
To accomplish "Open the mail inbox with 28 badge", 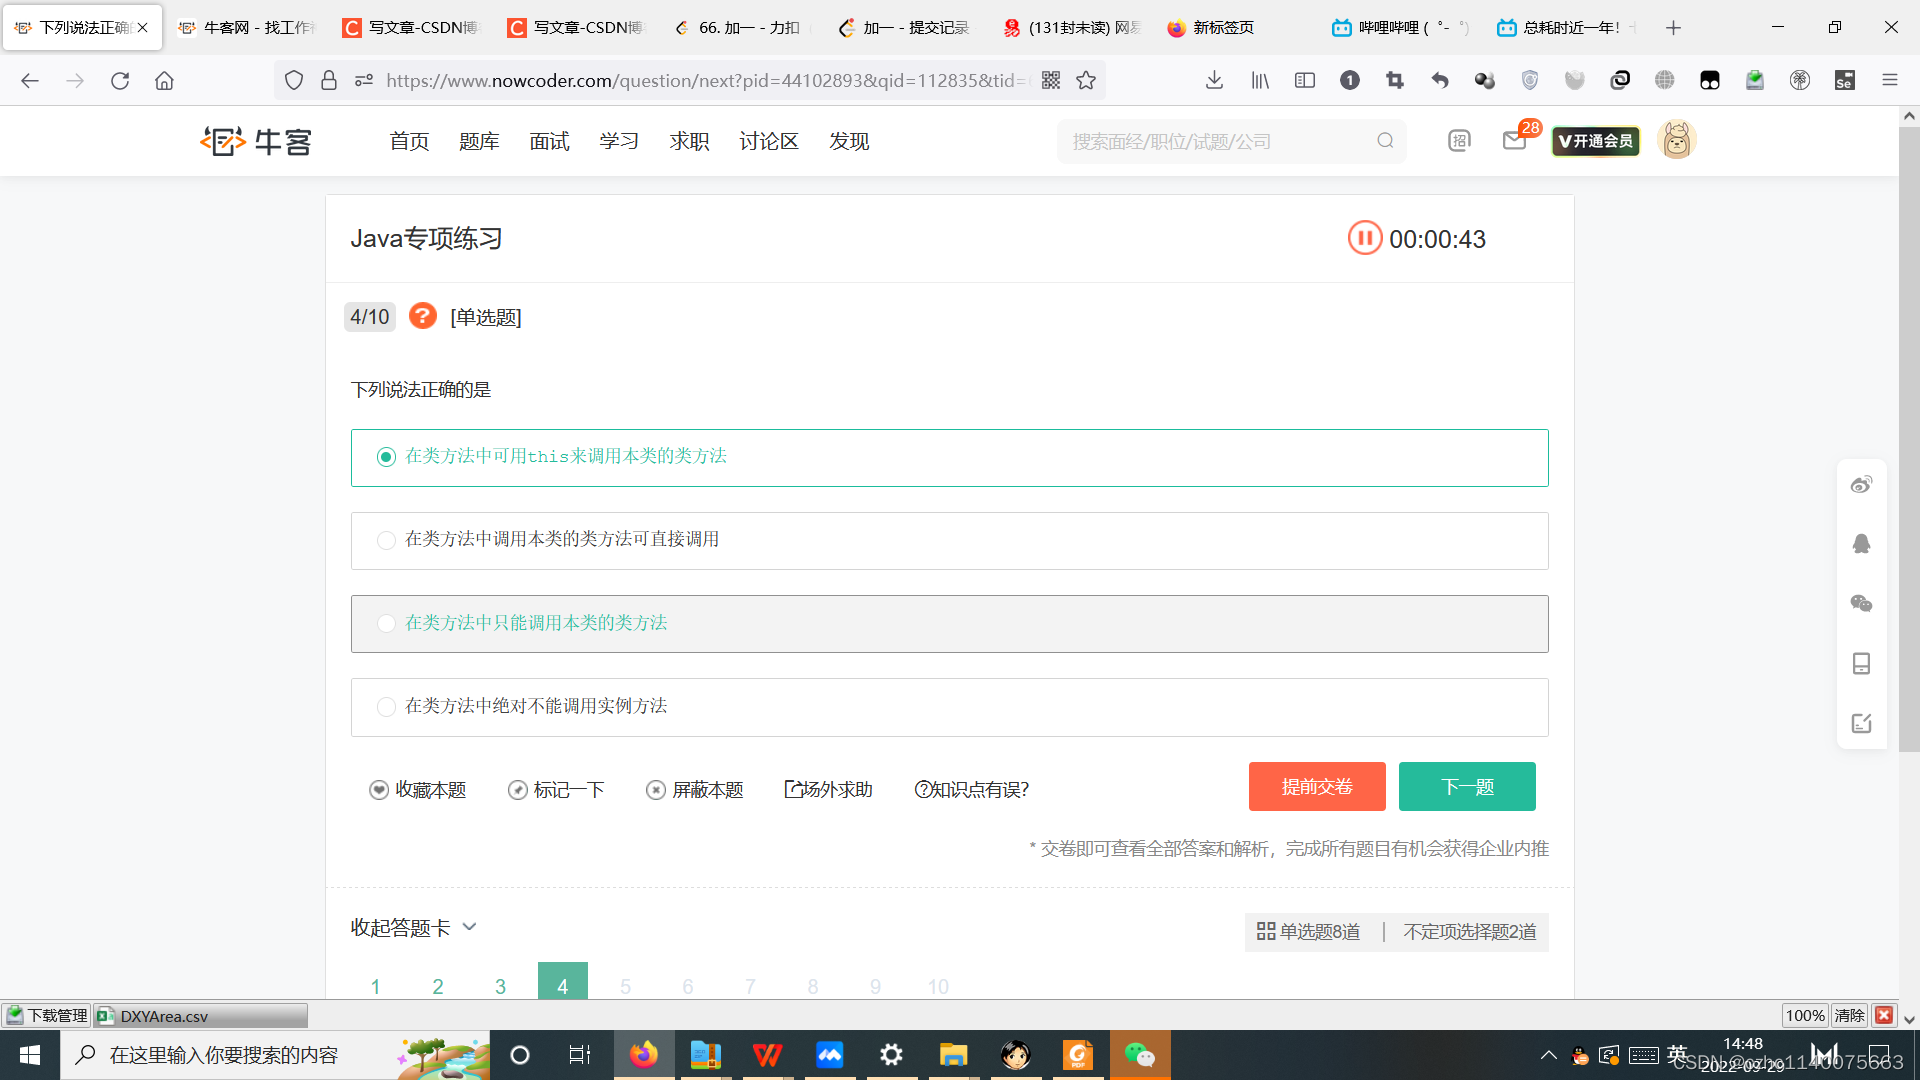I will 1515,141.
